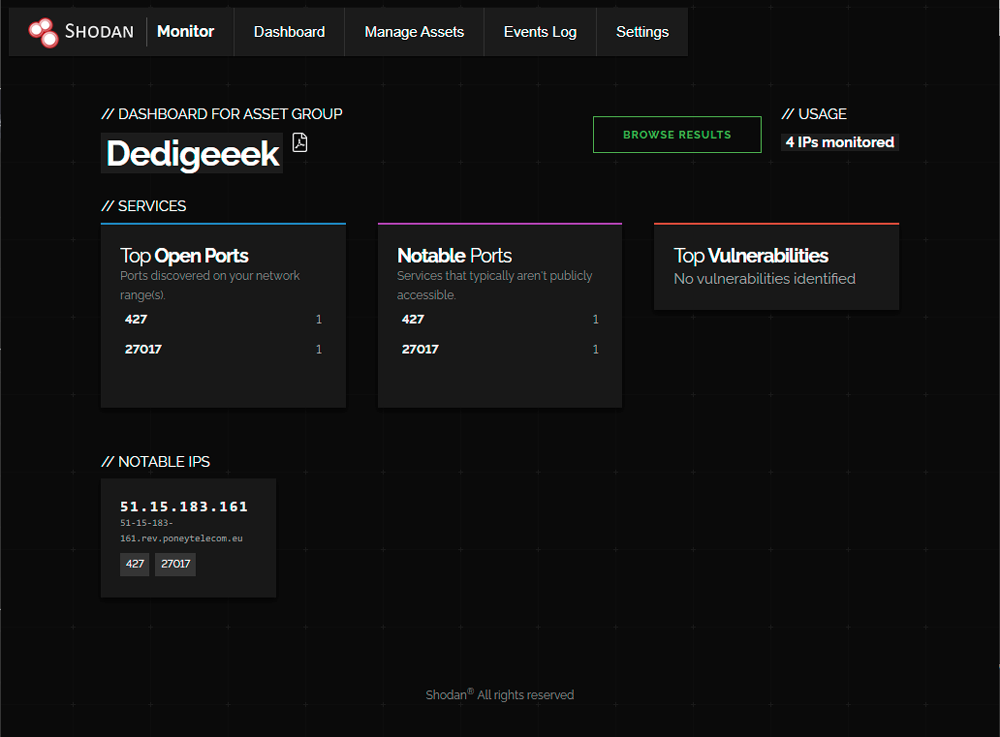Open notable IP 51.15.183.161

[184, 507]
